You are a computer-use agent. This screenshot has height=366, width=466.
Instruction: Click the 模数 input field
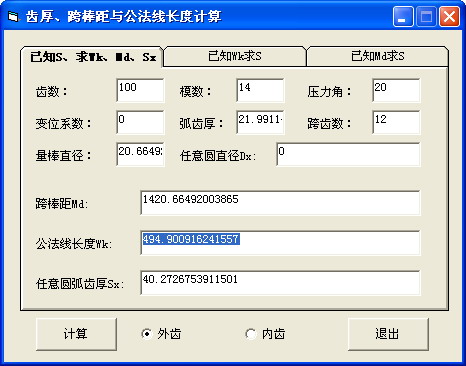pos(260,90)
